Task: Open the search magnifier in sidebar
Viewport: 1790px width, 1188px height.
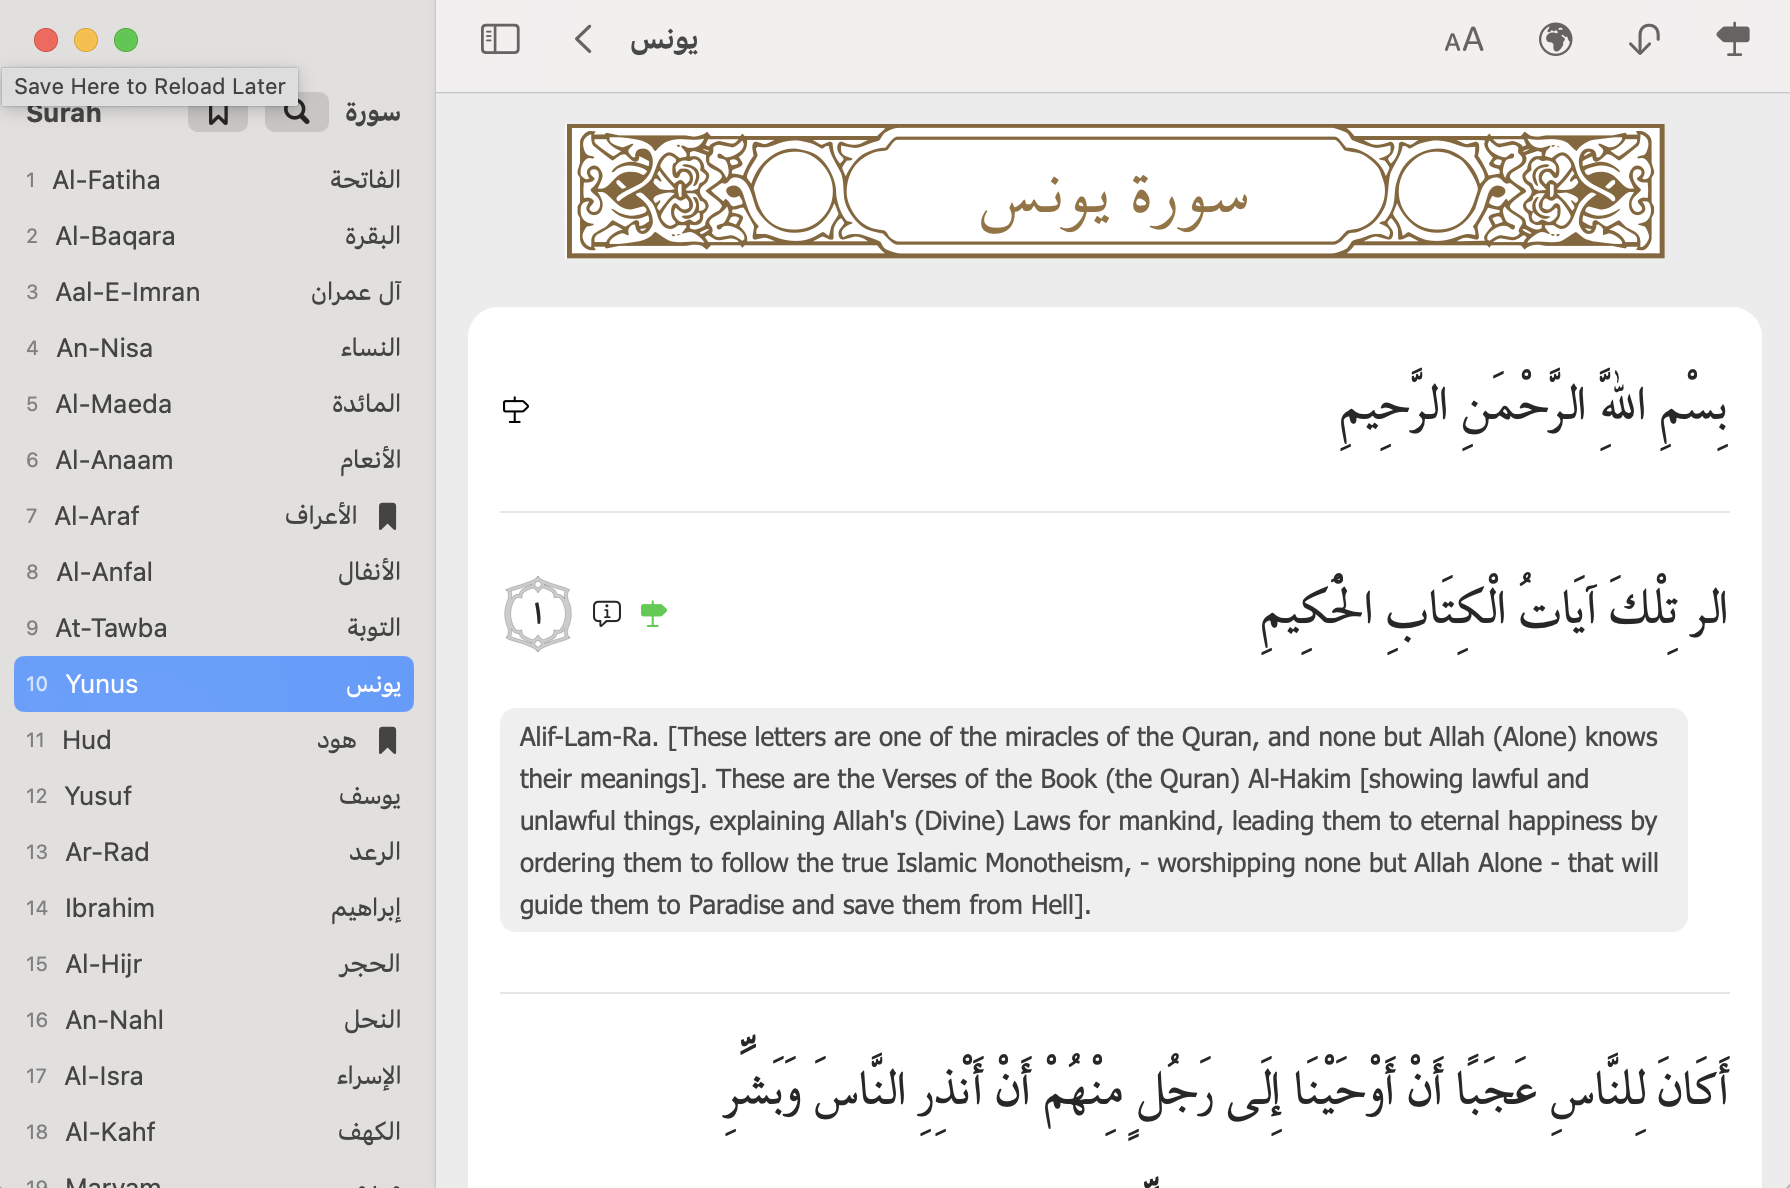Action: (x=296, y=111)
